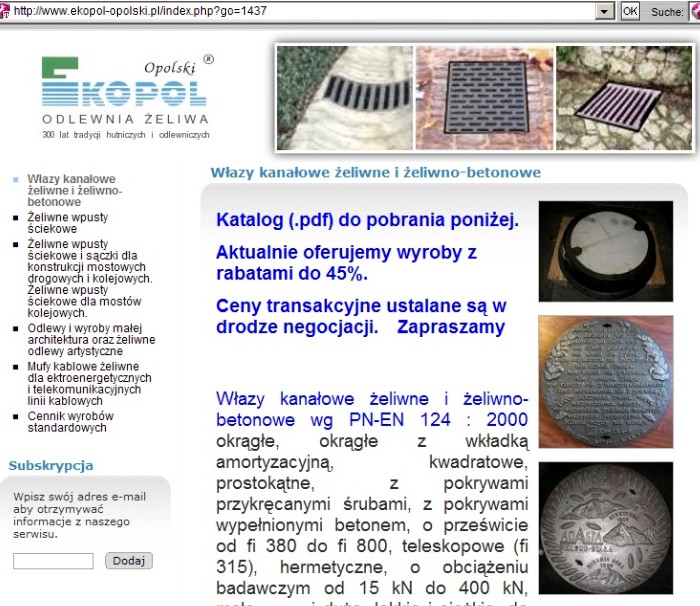Click the curved drain grate banner photo
Image resolution: width=700 pixels, height=606 pixels.
pyautogui.click(x=345, y=97)
